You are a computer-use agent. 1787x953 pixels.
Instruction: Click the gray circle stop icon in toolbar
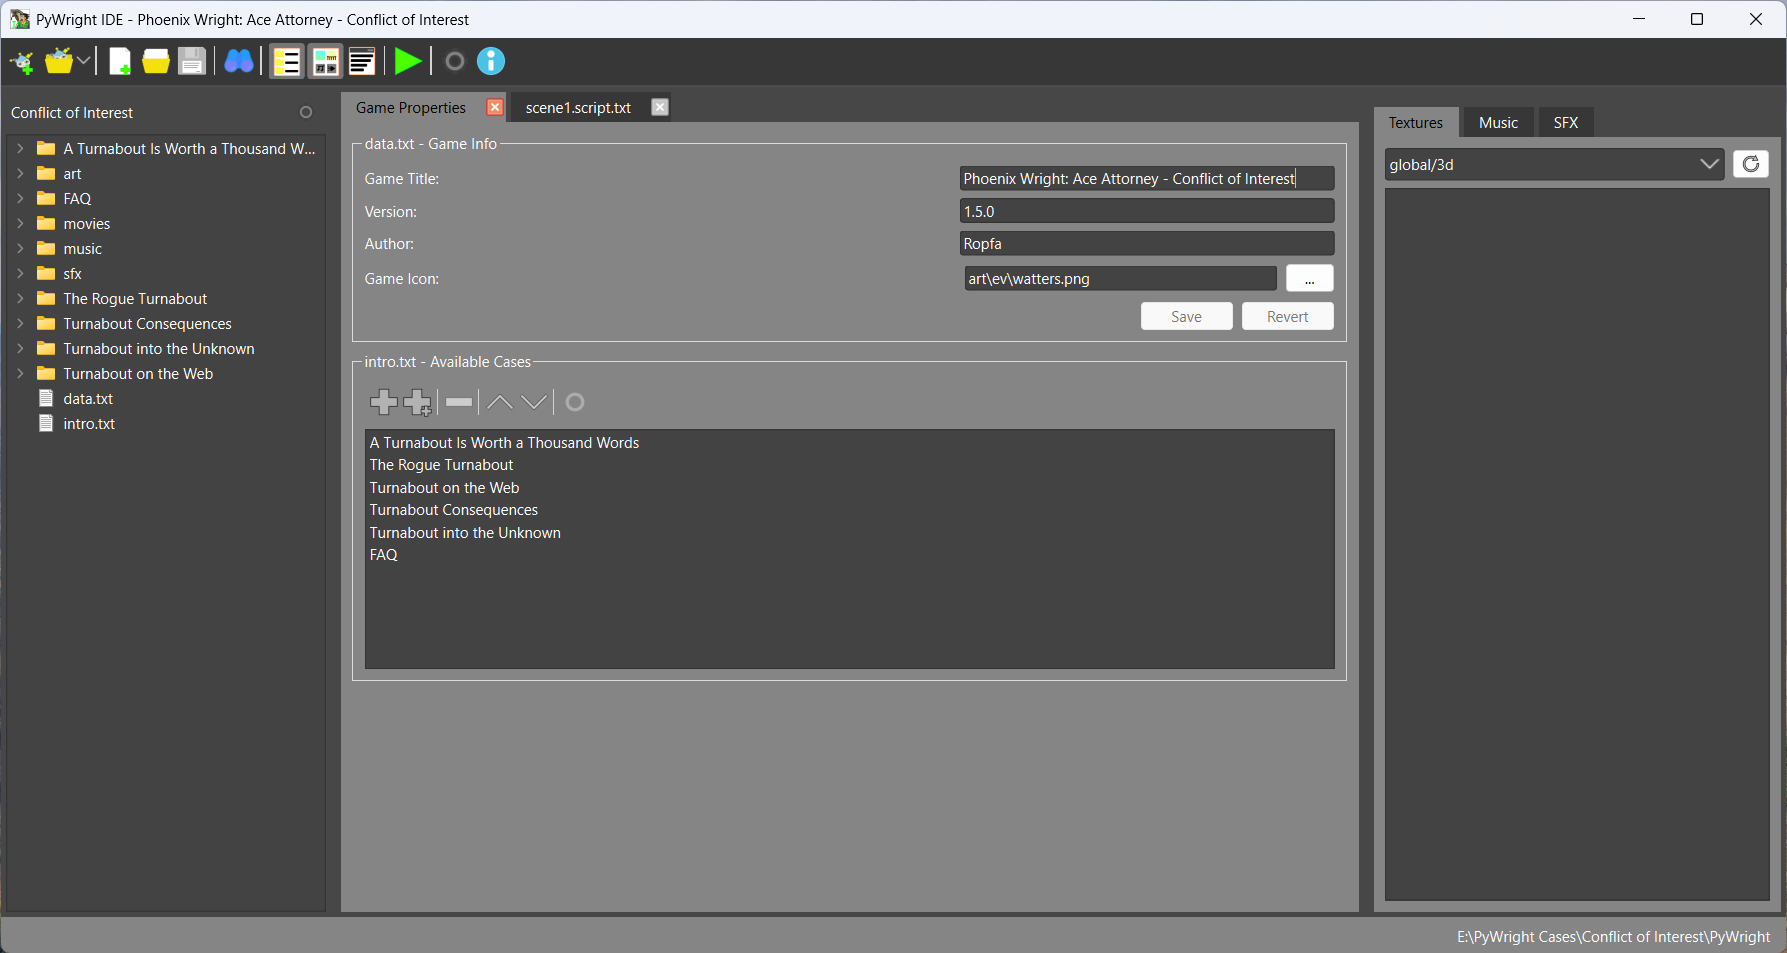point(455,62)
